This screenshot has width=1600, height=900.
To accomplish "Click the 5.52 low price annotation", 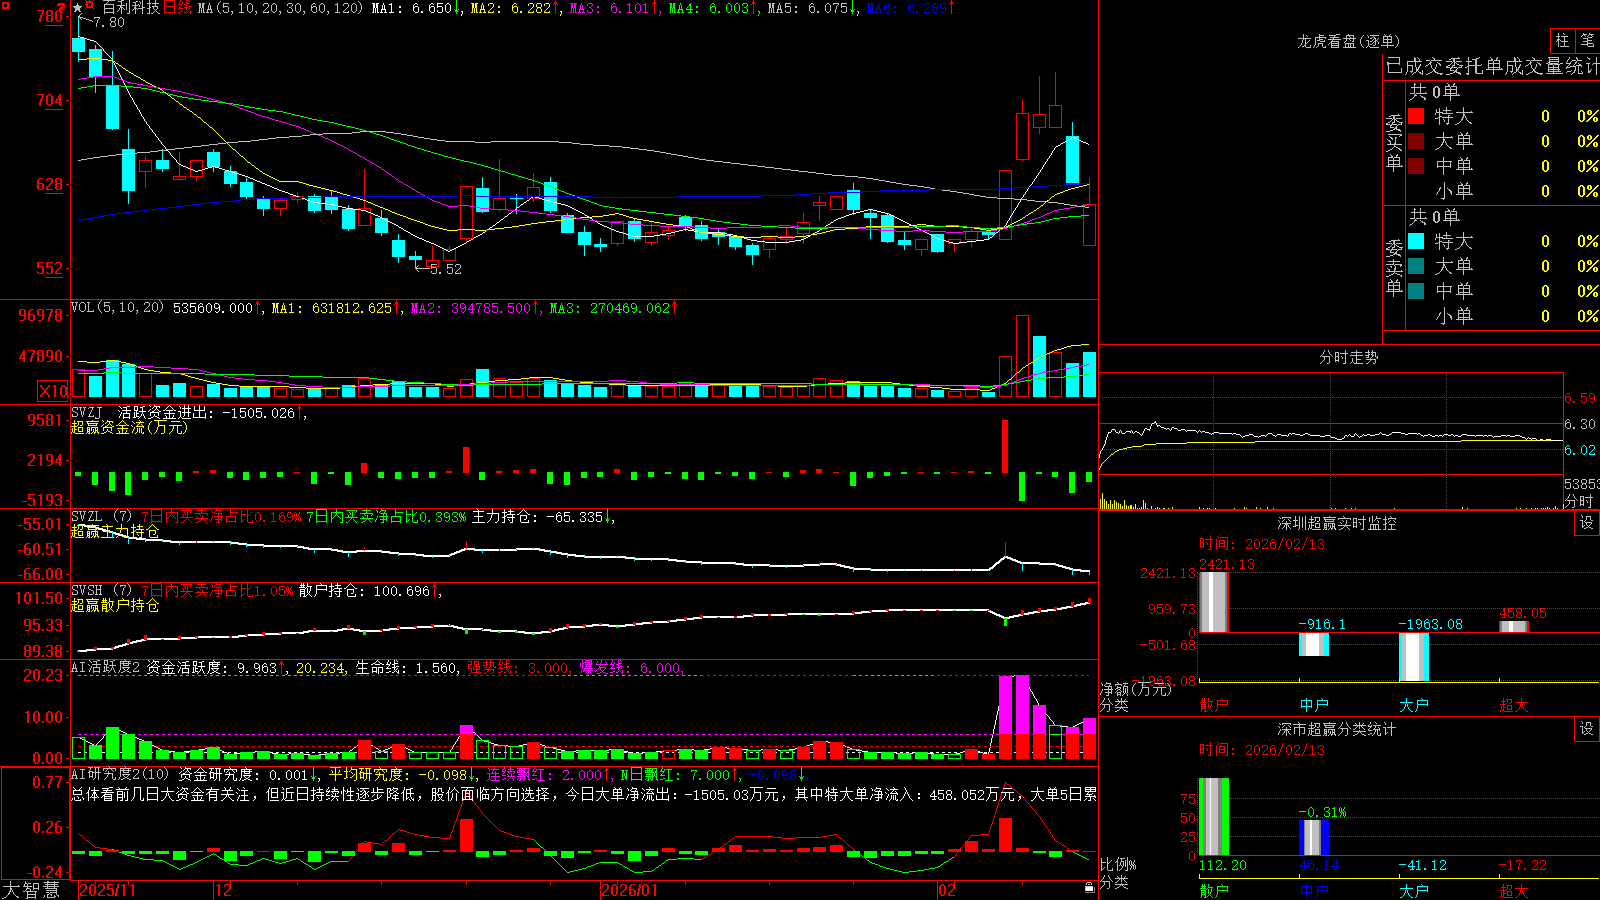I will pos(445,269).
